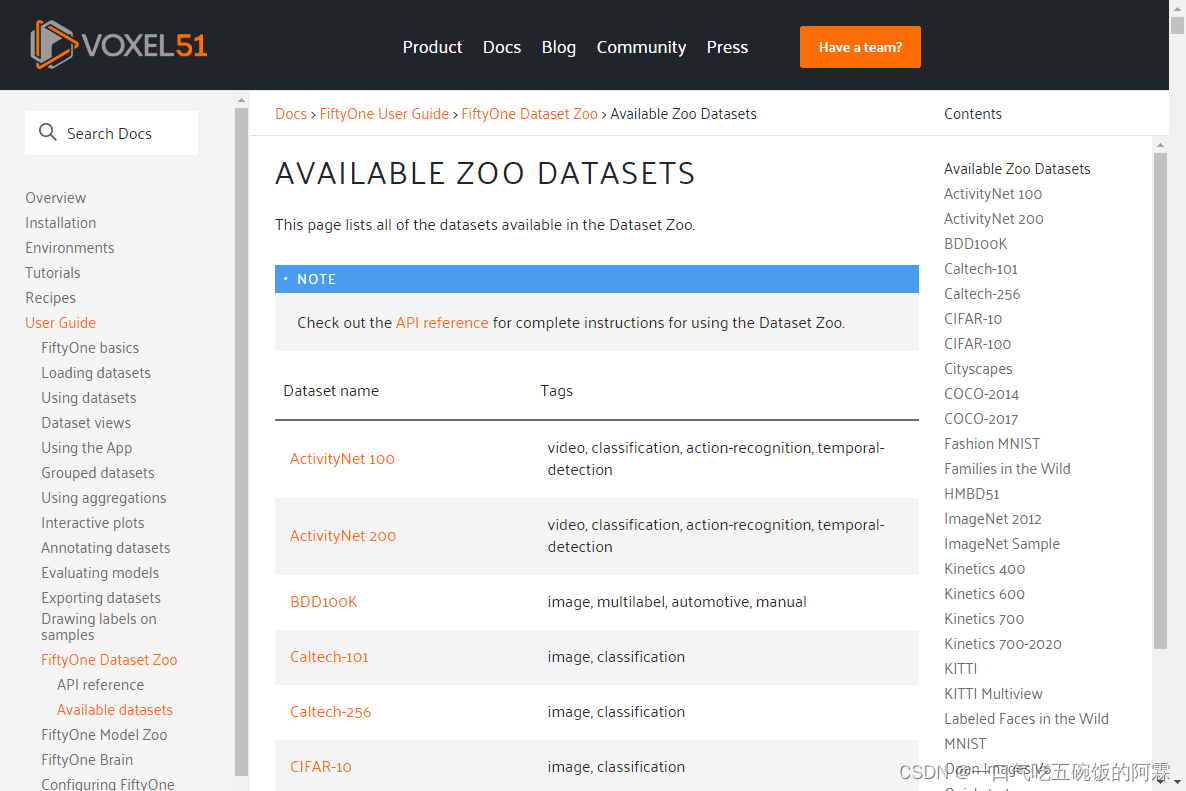
Task: Open Evaluating models in the sidebar
Action: click(x=100, y=572)
